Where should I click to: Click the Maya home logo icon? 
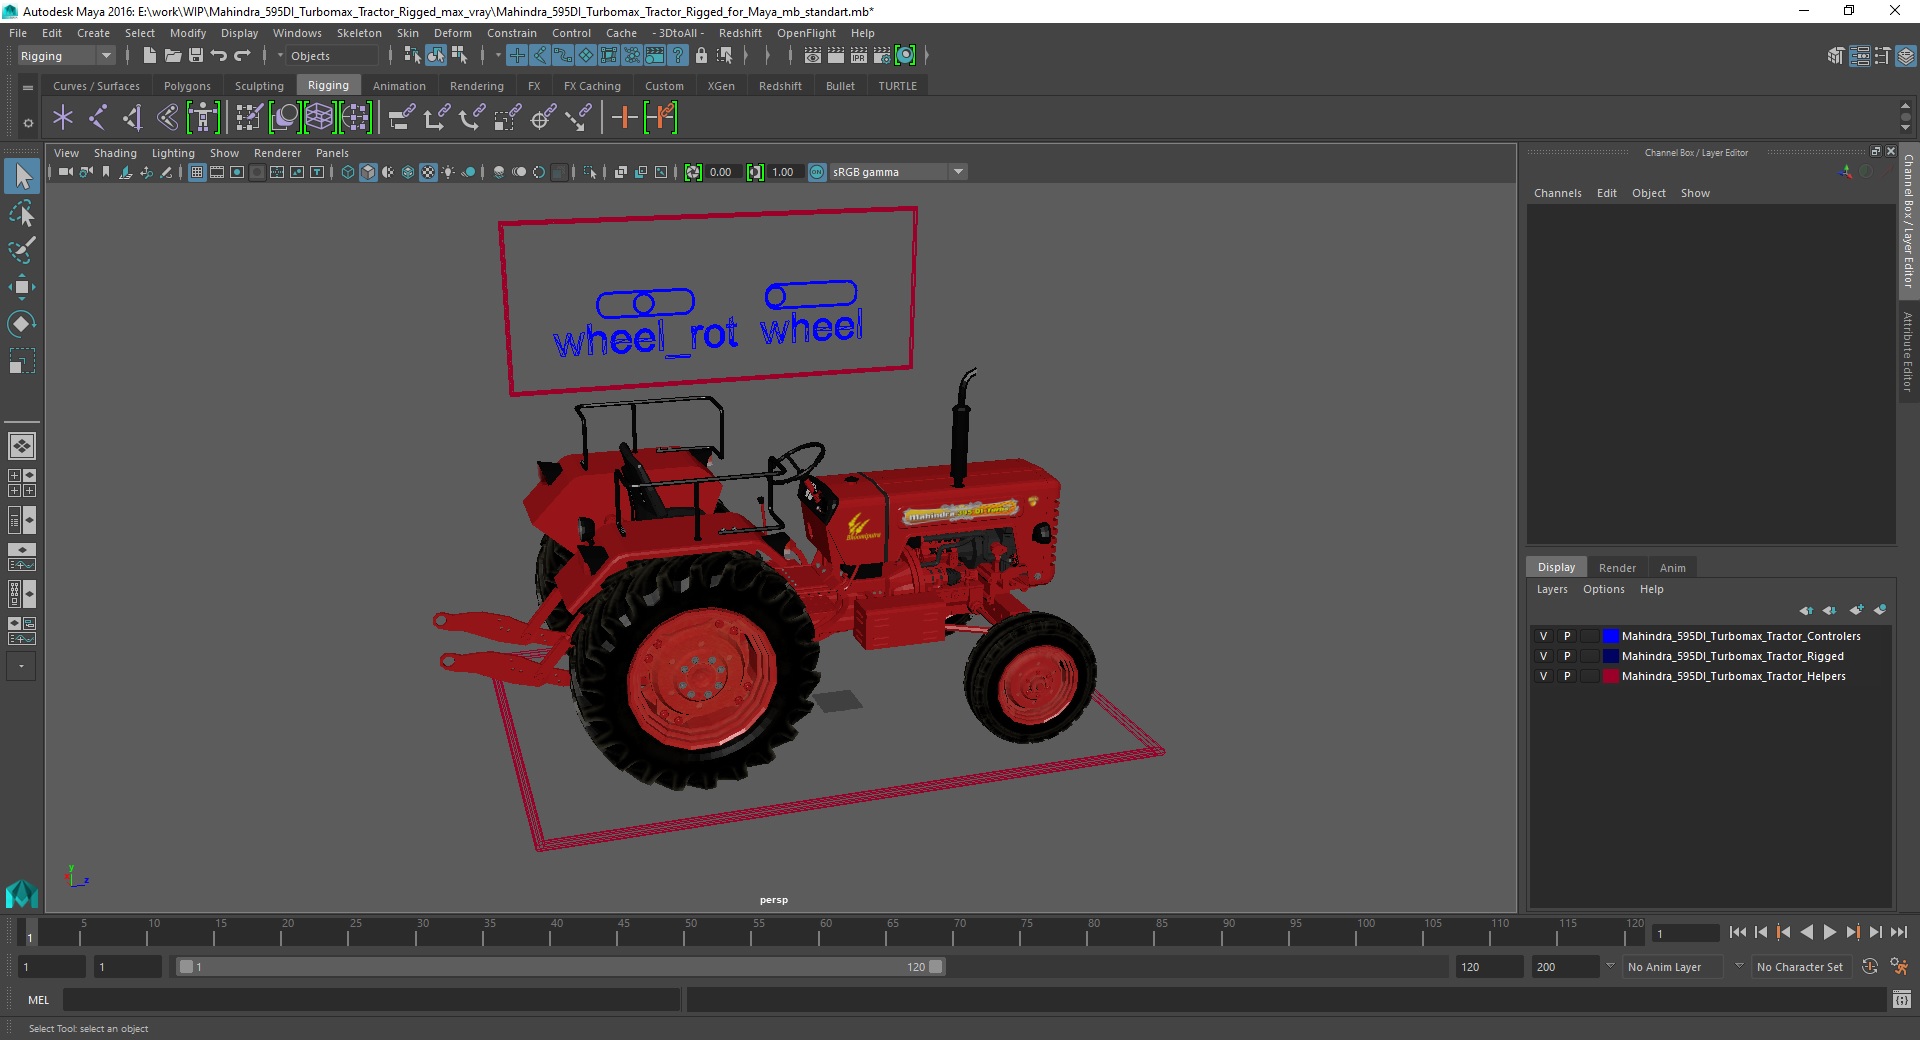[22, 893]
